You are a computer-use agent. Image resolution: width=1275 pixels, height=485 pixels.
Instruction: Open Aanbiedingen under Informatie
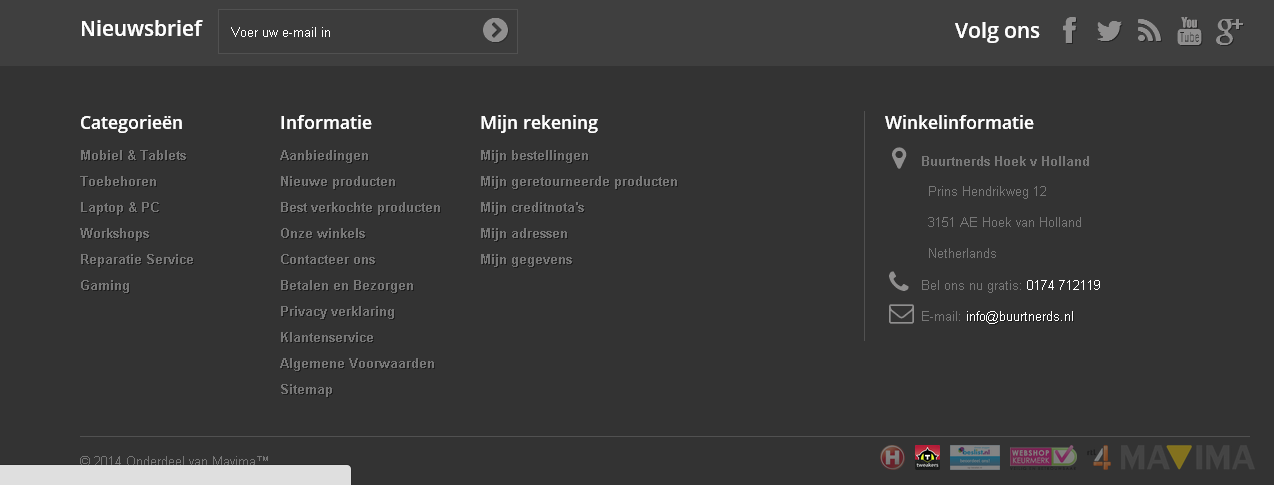tap(324, 155)
